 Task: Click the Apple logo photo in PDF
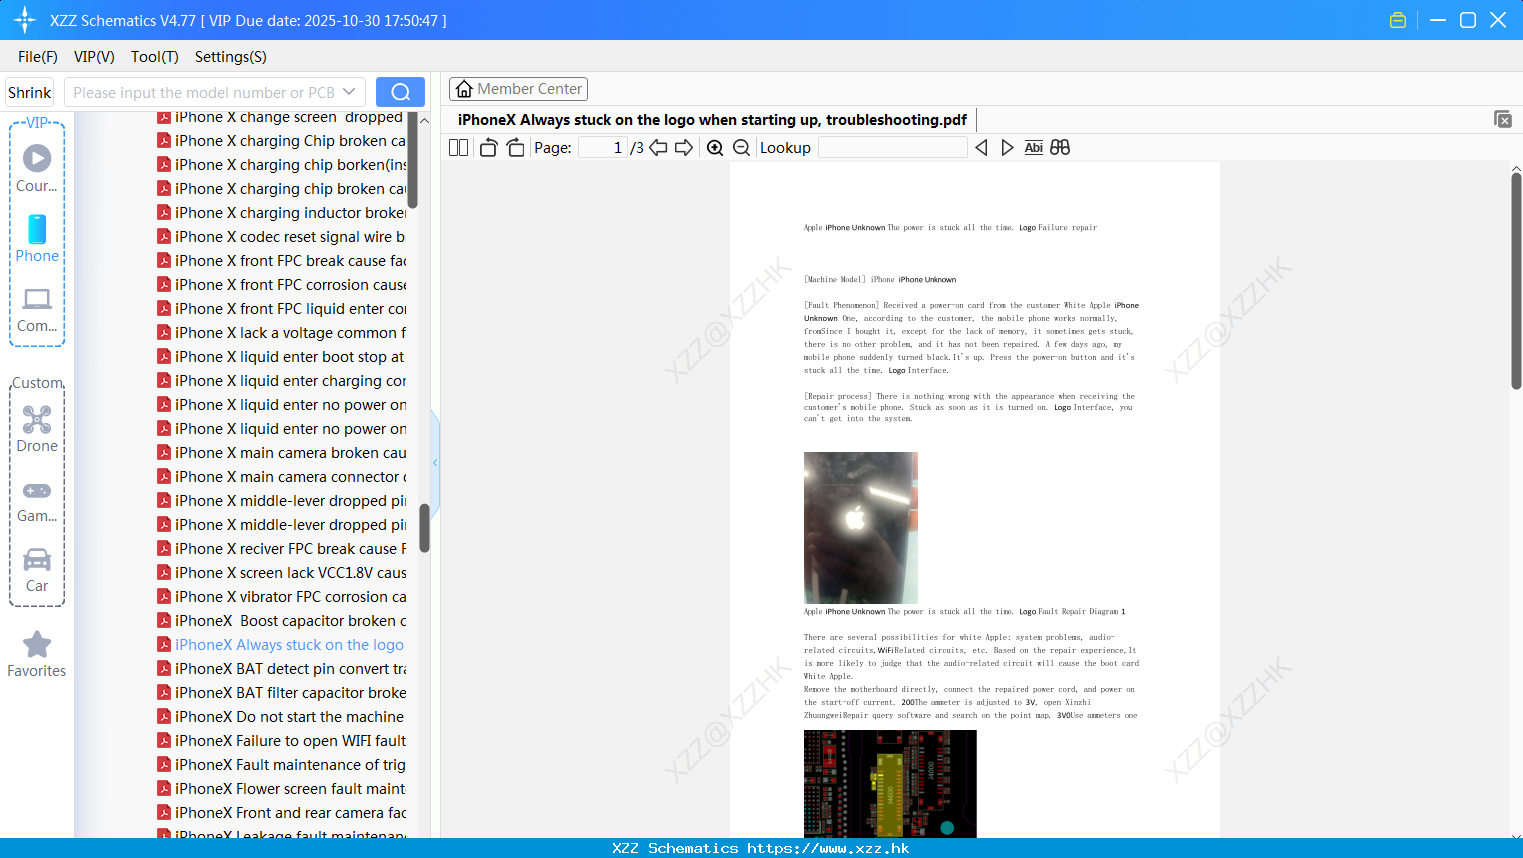tap(861, 528)
